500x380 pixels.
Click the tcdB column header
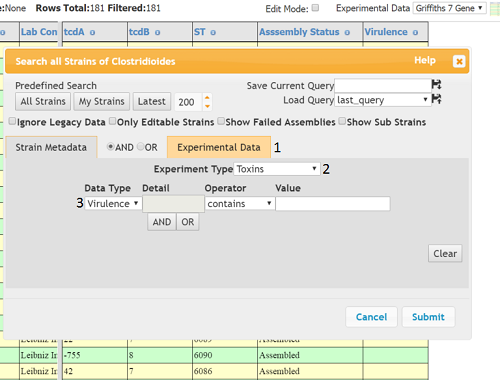[x=160, y=32]
